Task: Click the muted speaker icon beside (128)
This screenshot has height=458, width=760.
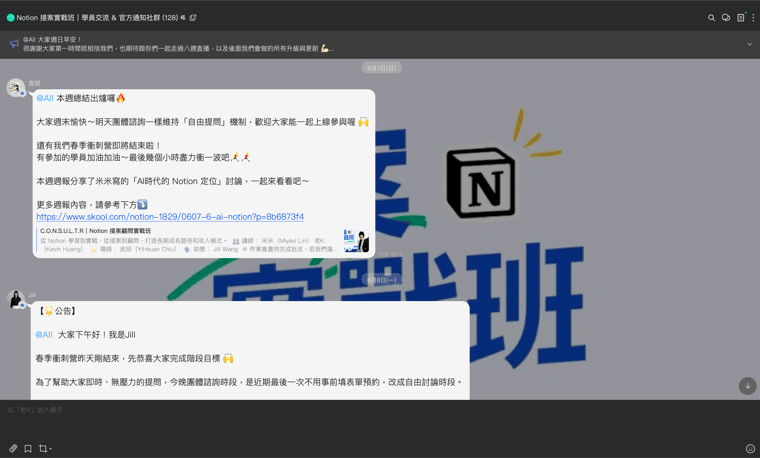Action: click(183, 17)
